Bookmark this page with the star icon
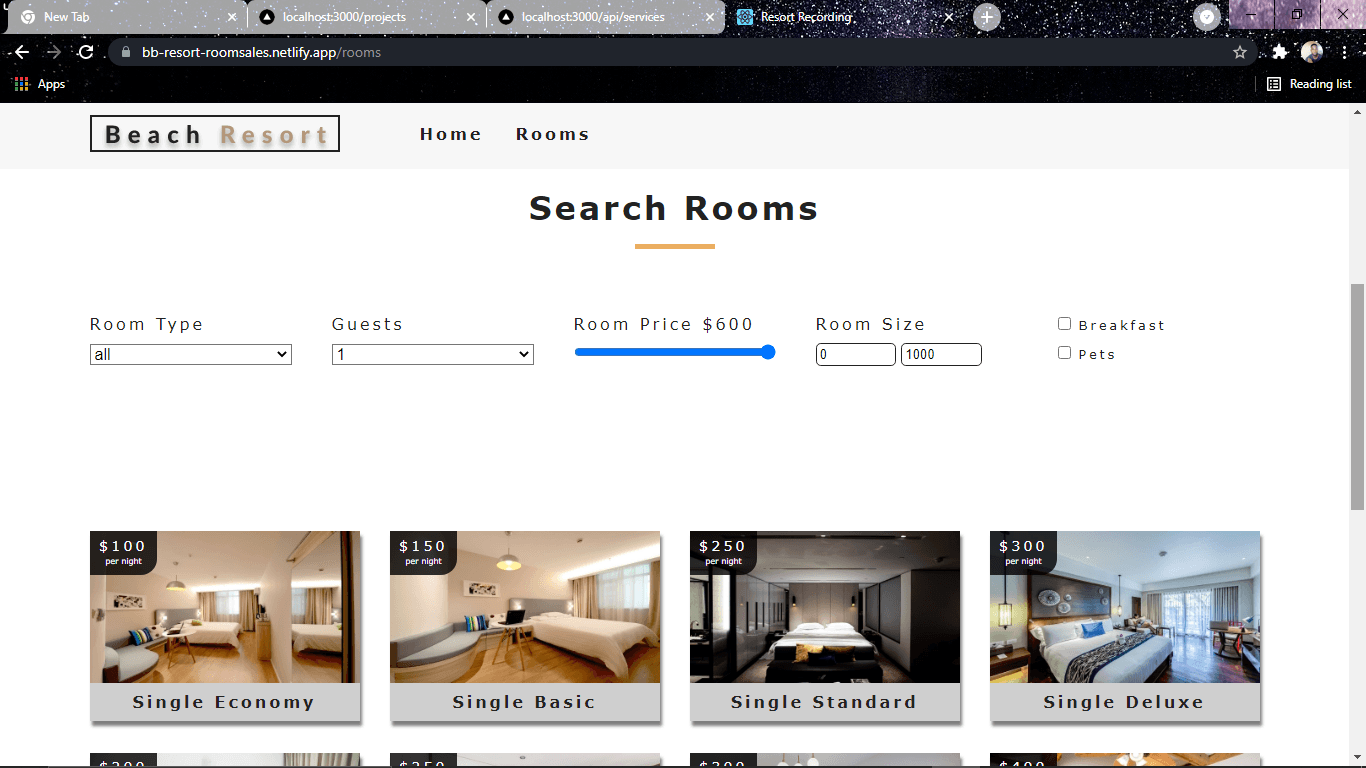1366x768 pixels. tap(1239, 52)
